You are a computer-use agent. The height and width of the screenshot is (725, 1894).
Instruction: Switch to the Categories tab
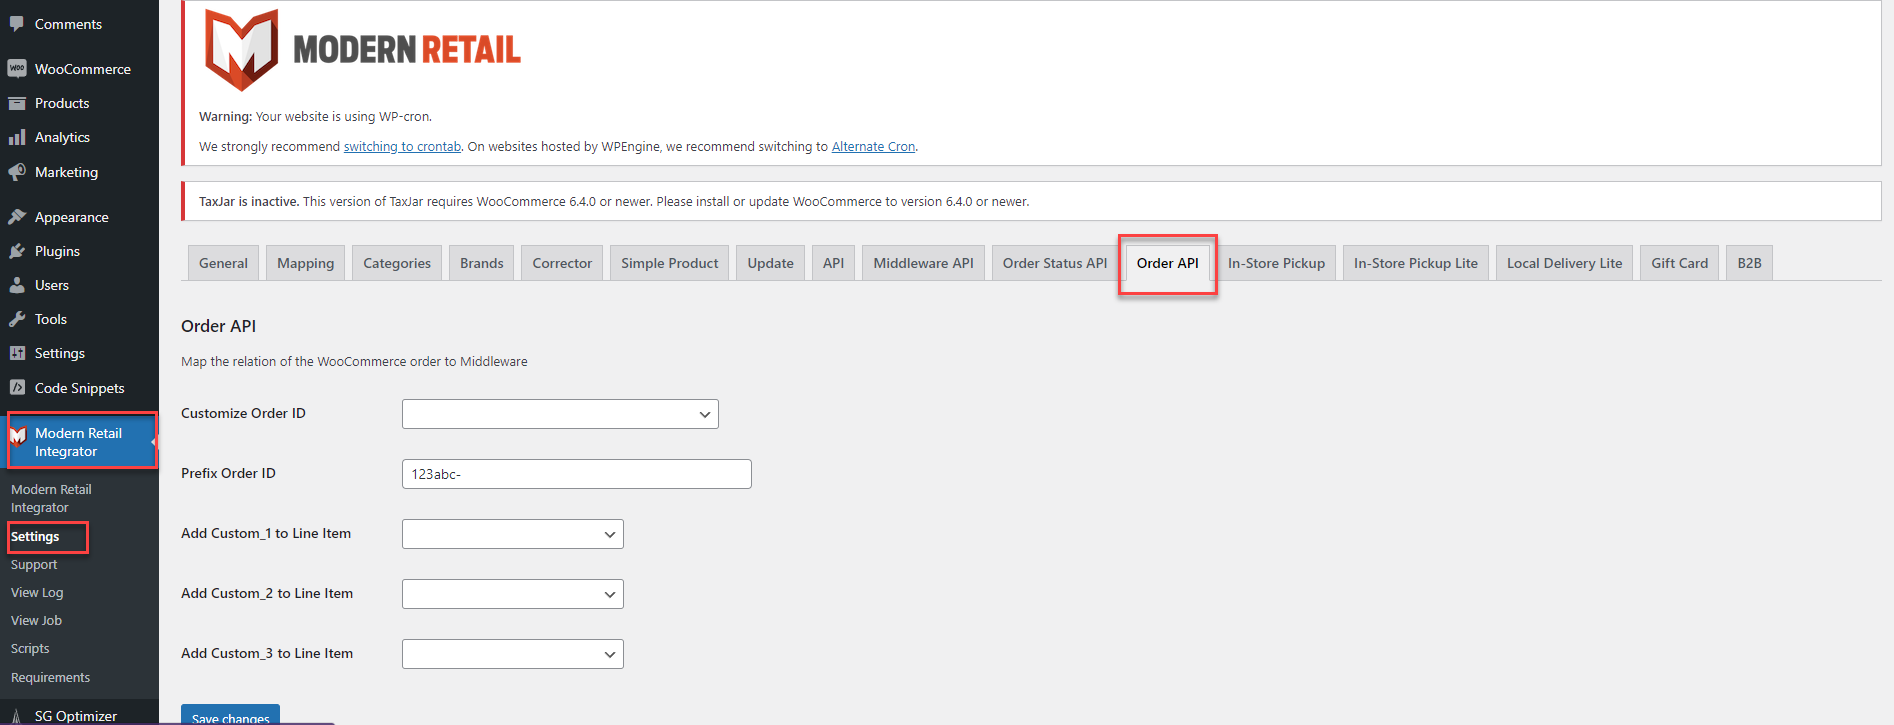397,263
